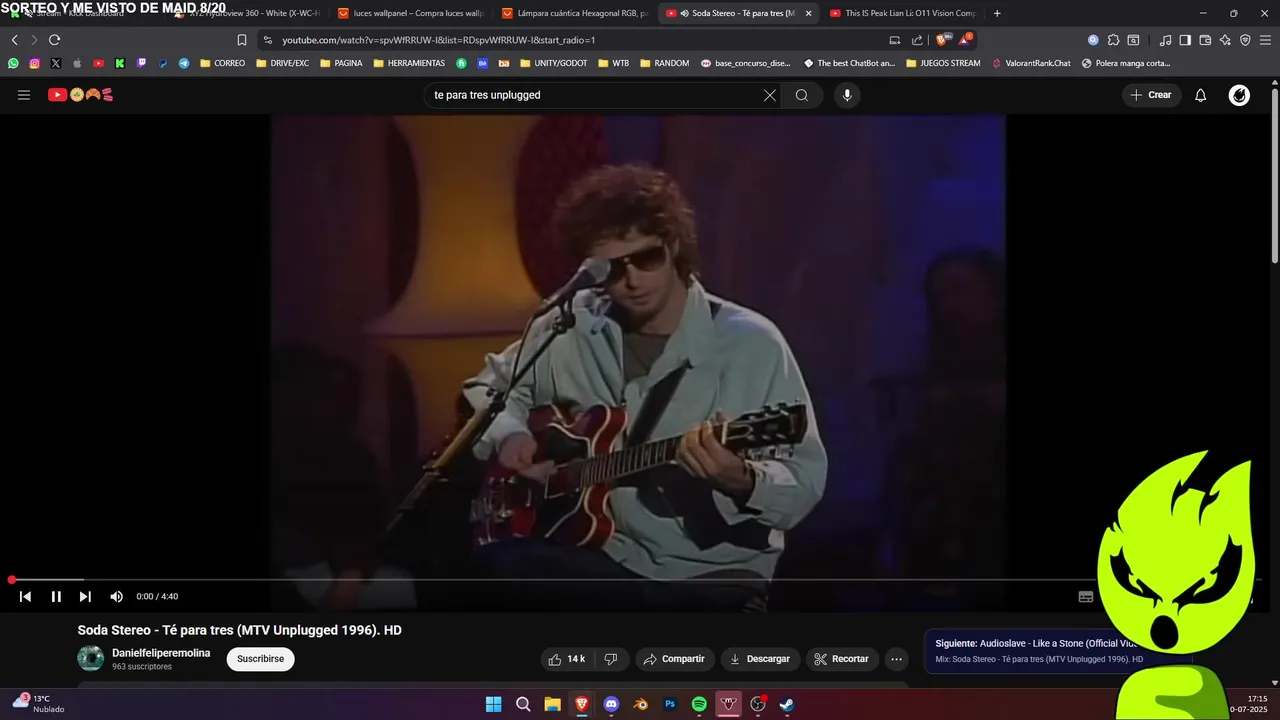1280x720 pixels.
Task: Open the DRIVE/EXC bookmarks folder
Action: 282,63
